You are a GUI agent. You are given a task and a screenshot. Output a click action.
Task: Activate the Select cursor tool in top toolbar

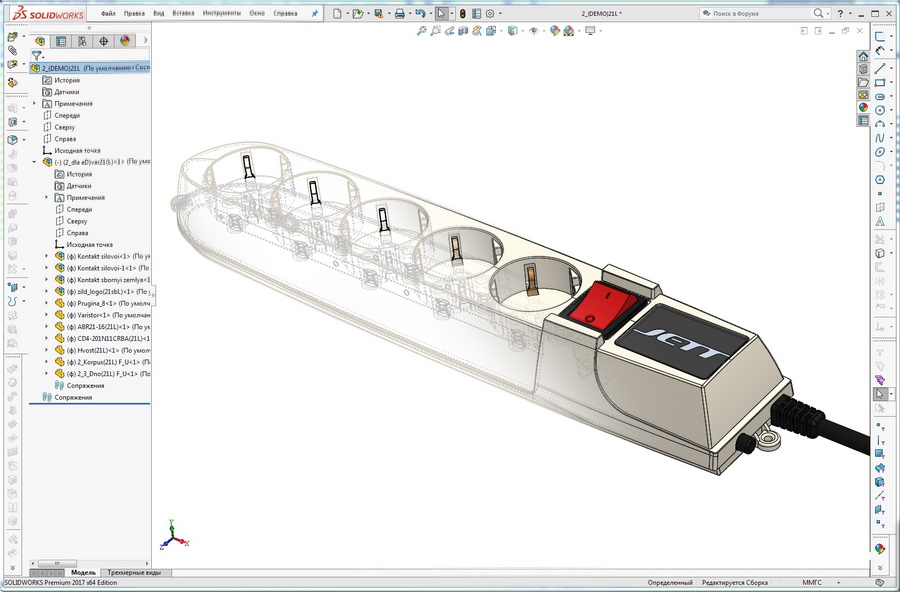pyautogui.click(x=441, y=13)
